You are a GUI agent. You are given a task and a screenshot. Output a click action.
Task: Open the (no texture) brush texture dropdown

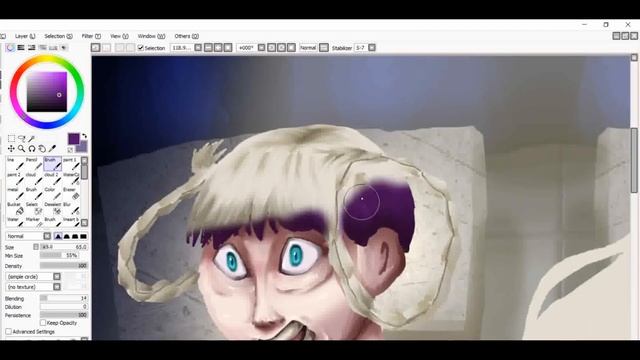[57, 287]
